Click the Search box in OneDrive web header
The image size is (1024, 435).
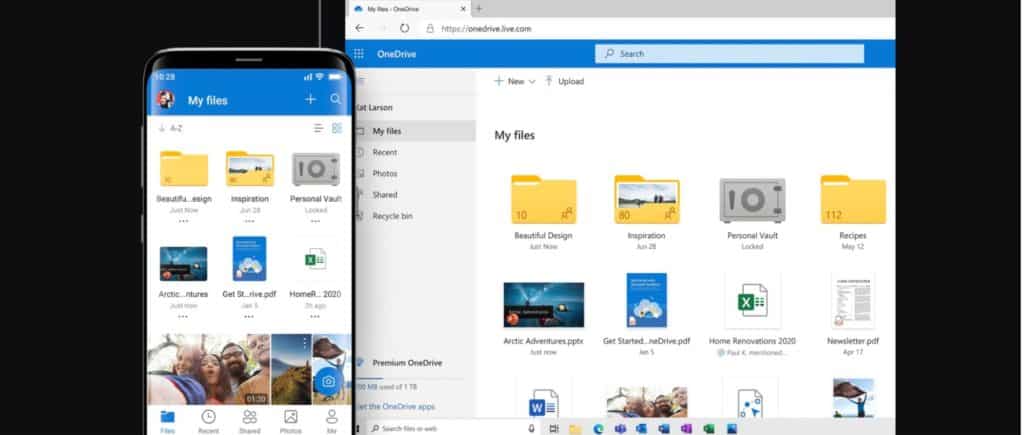click(729, 54)
